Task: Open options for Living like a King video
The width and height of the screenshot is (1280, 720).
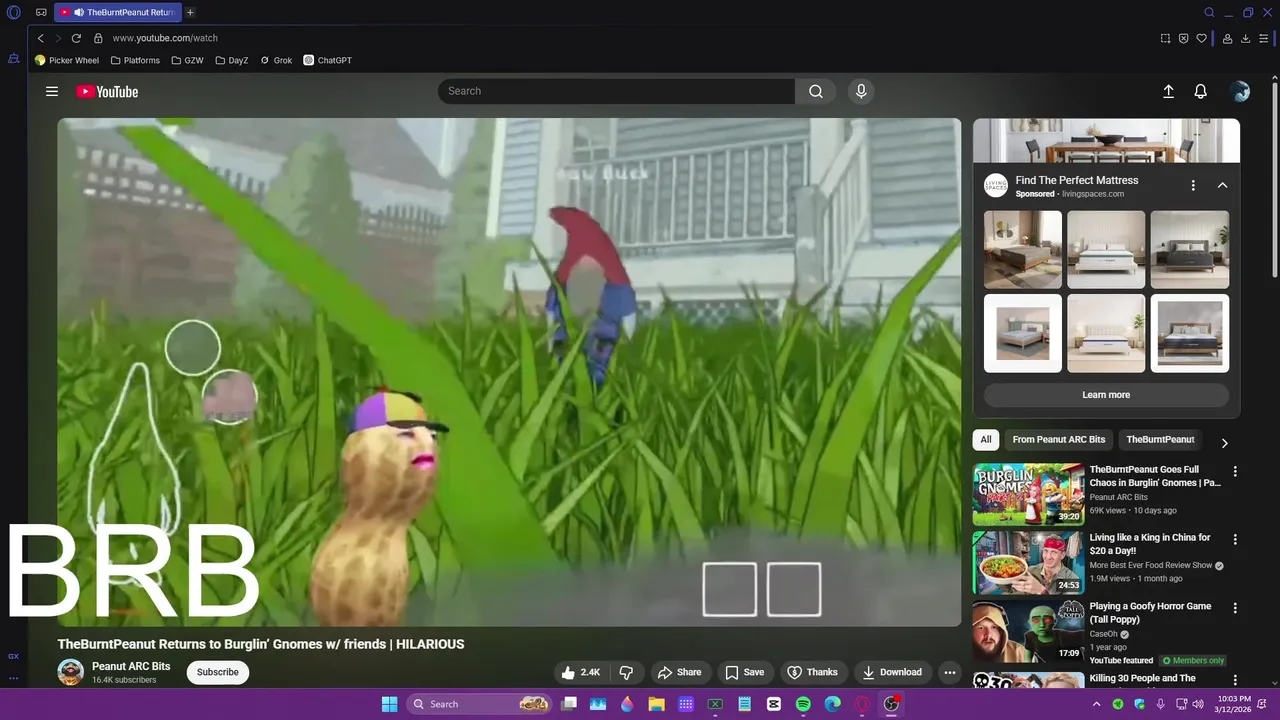Action: point(1235,539)
